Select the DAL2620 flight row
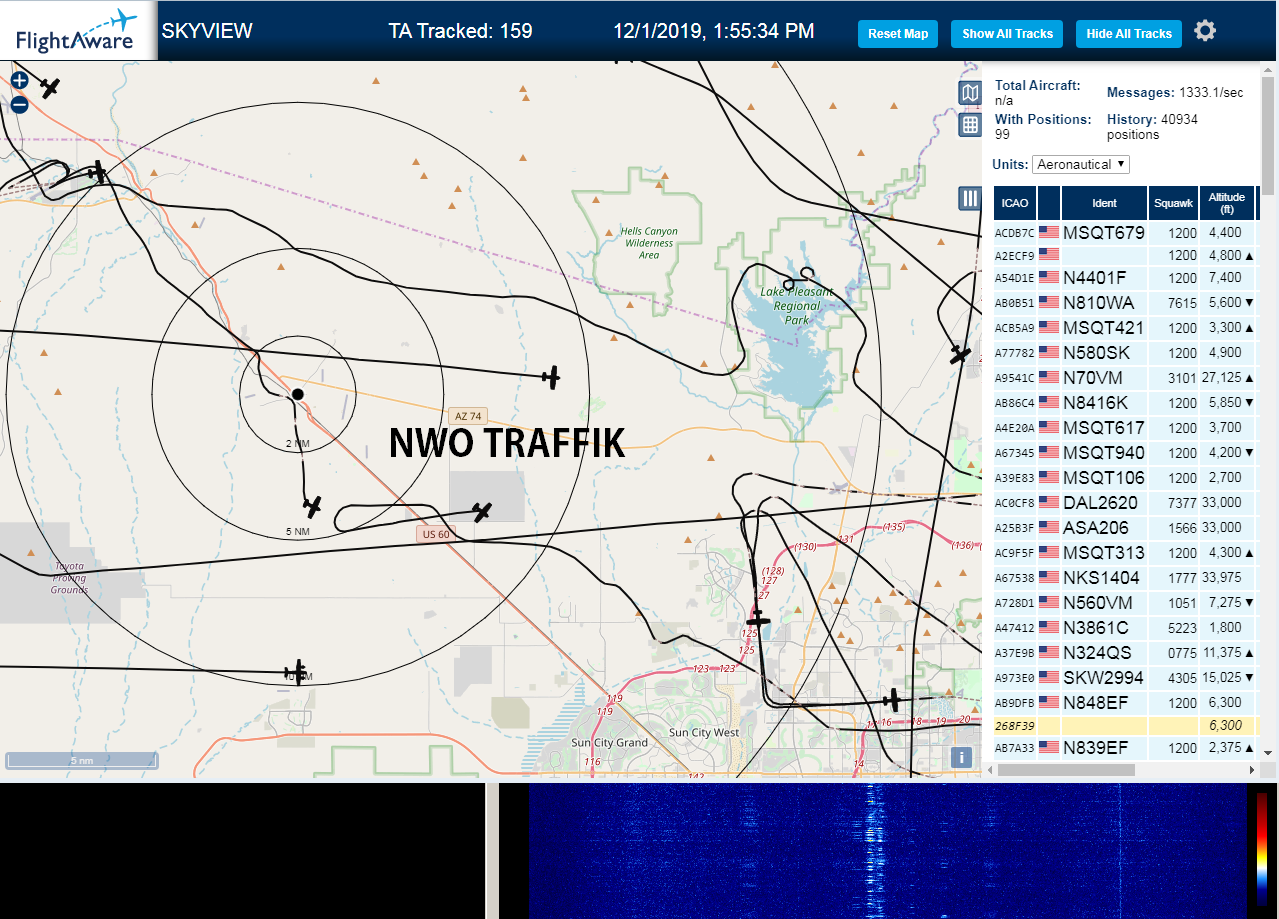Image resolution: width=1279 pixels, height=919 pixels. (1126, 502)
